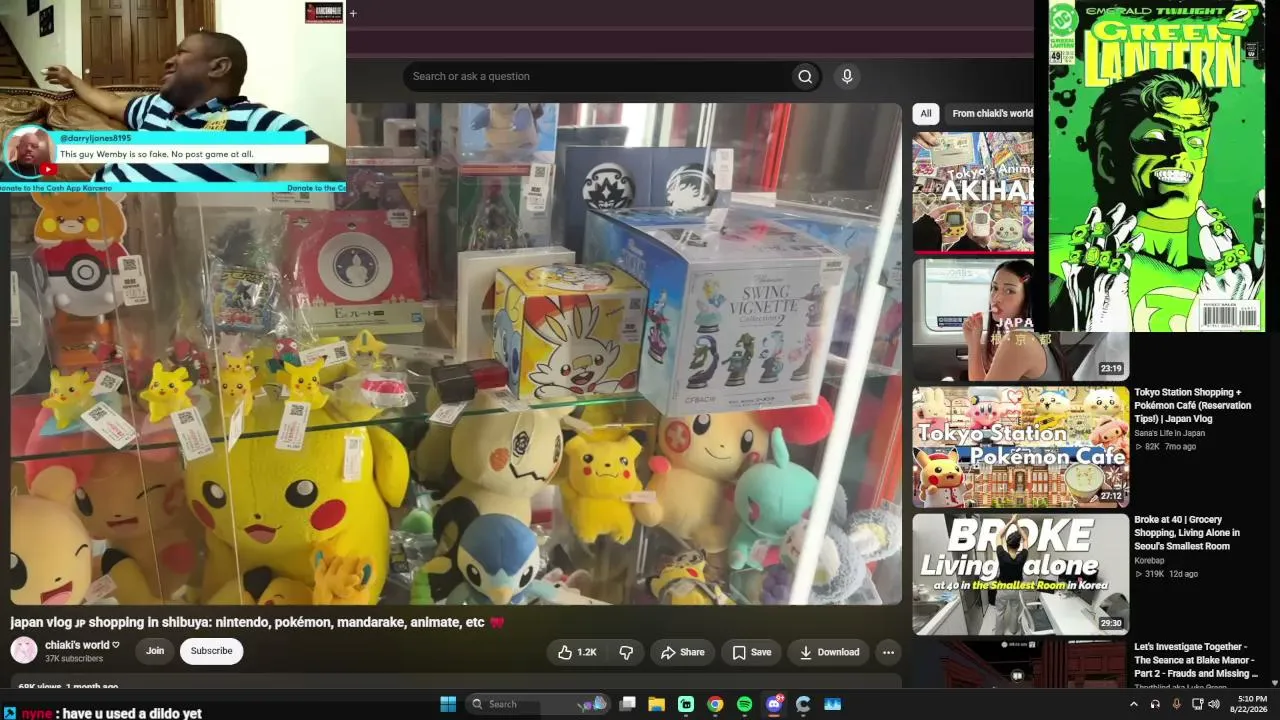The height and width of the screenshot is (720, 1280).
Task: Download the Japan vlog video
Action: [829, 652]
